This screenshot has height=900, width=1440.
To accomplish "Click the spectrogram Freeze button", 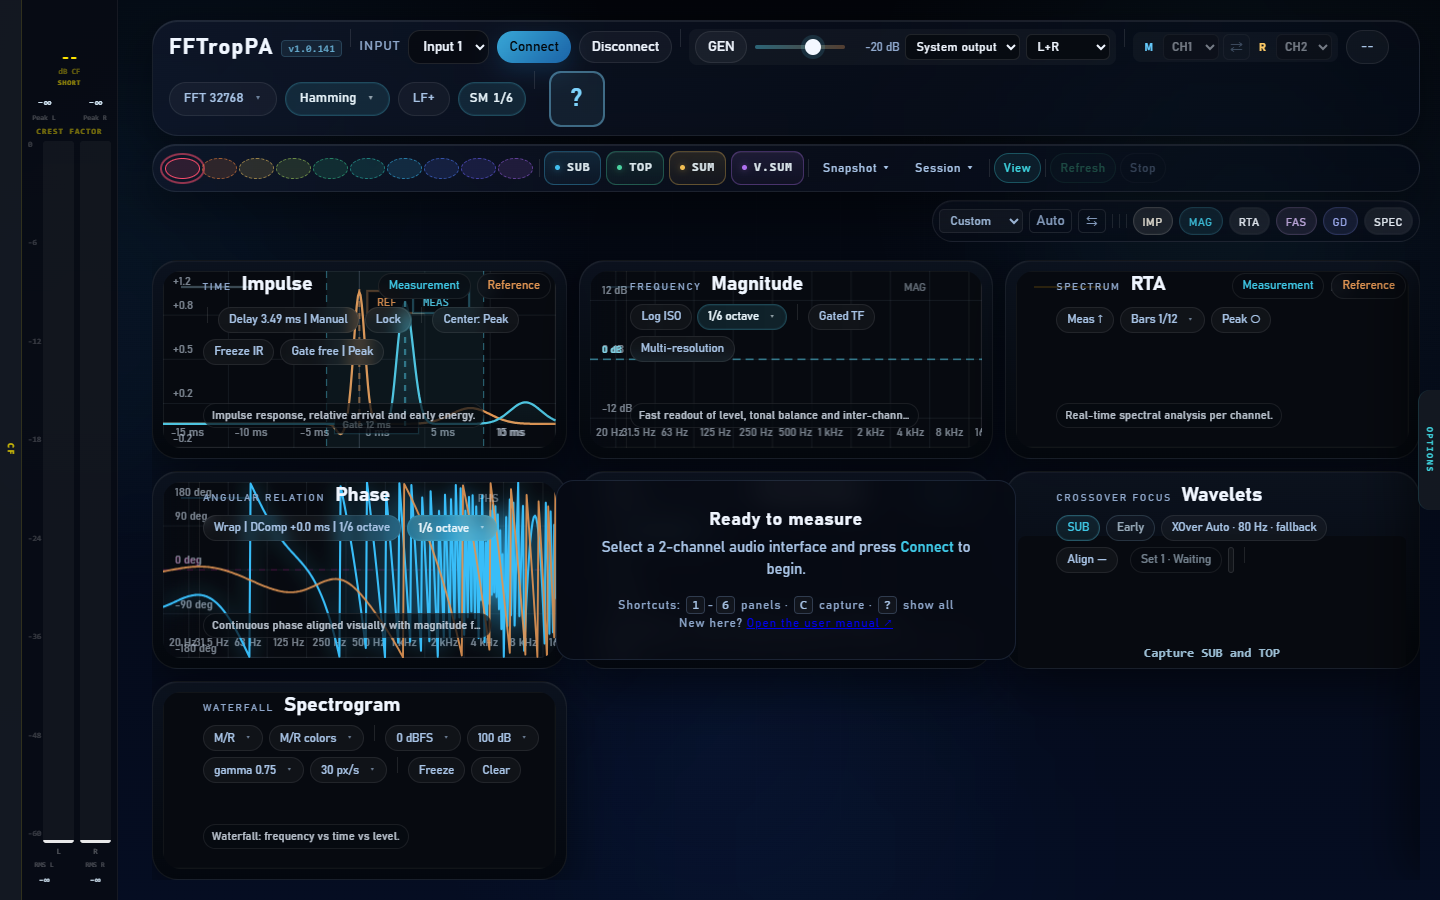I will tap(436, 770).
